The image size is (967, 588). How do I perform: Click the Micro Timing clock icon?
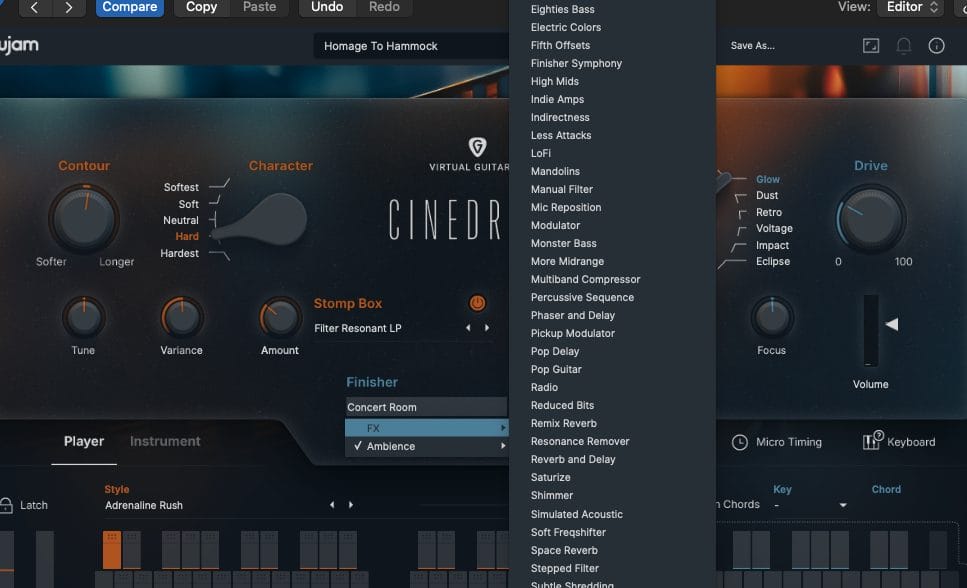pyautogui.click(x=740, y=442)
